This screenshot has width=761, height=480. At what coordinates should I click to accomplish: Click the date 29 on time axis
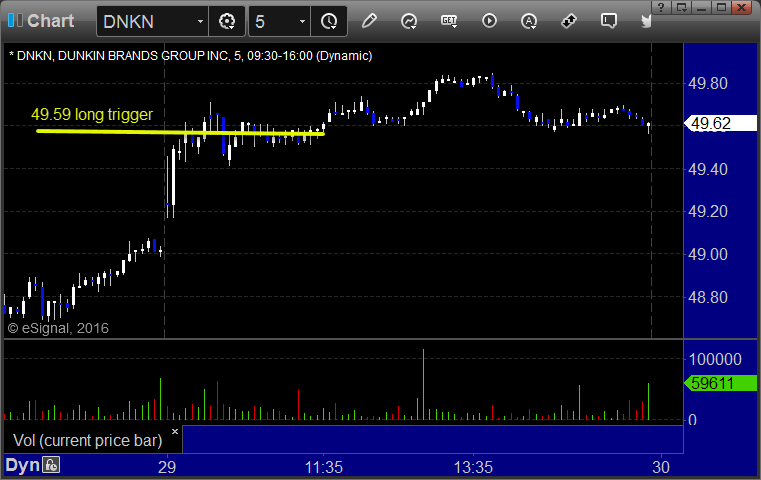[167, 467]
